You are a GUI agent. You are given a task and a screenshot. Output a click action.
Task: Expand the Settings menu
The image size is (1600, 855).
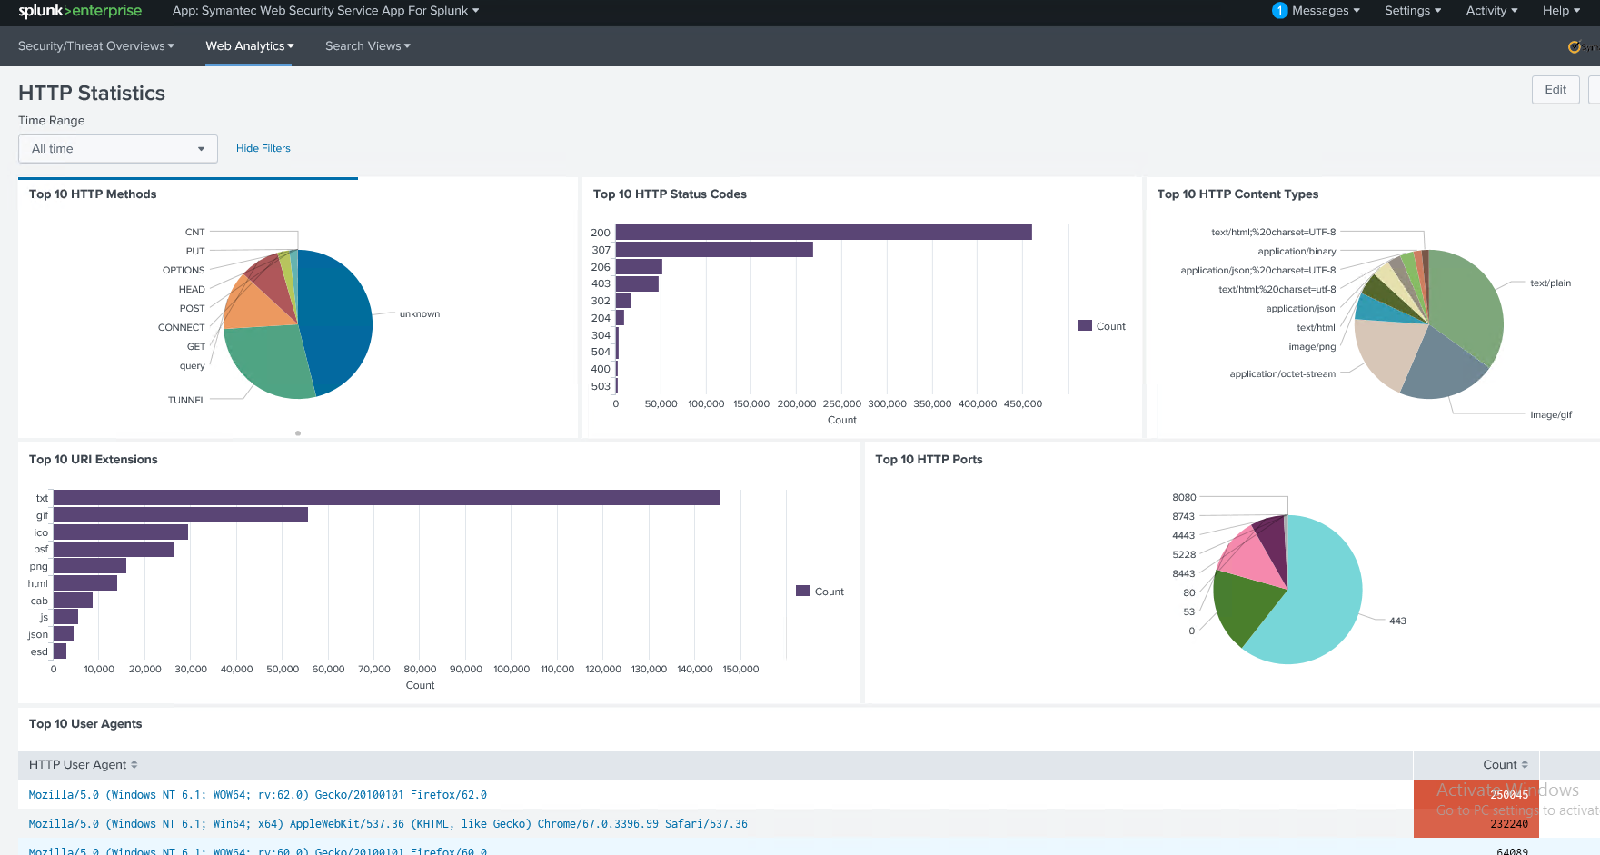1412,11
